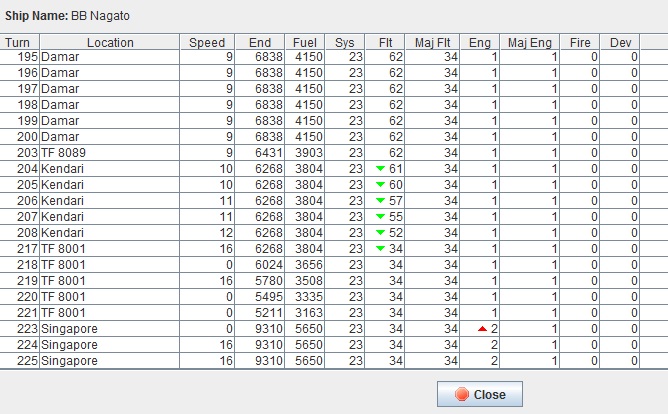Image resolution: width=668 pixels, height=414 pixels.
Task: Select Singapore location in turn 223 row
Action: point(109,328)
